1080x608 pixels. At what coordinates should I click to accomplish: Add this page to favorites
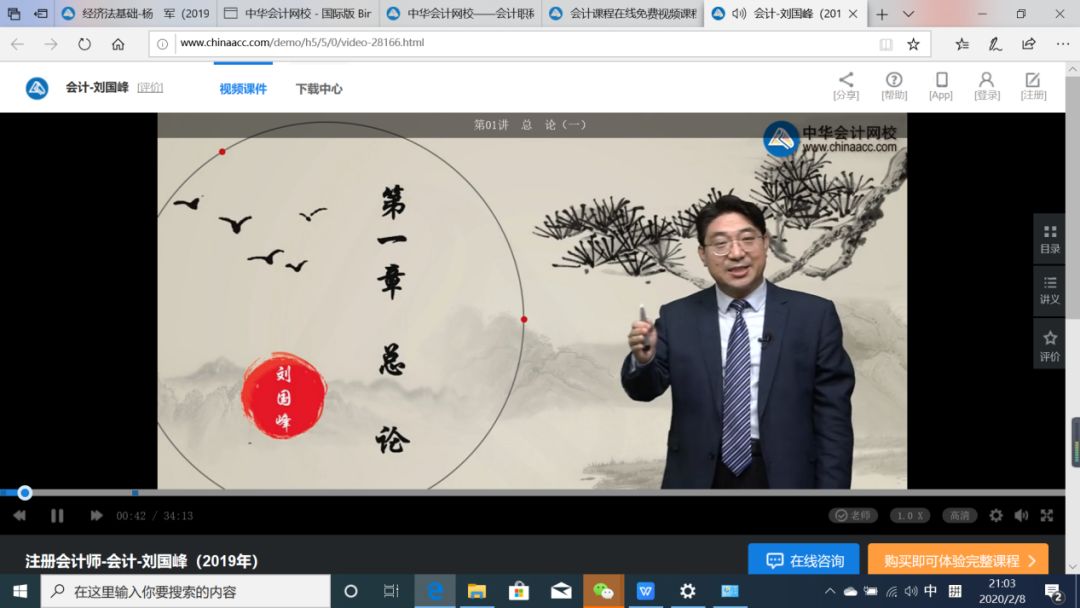coord(913,44)
